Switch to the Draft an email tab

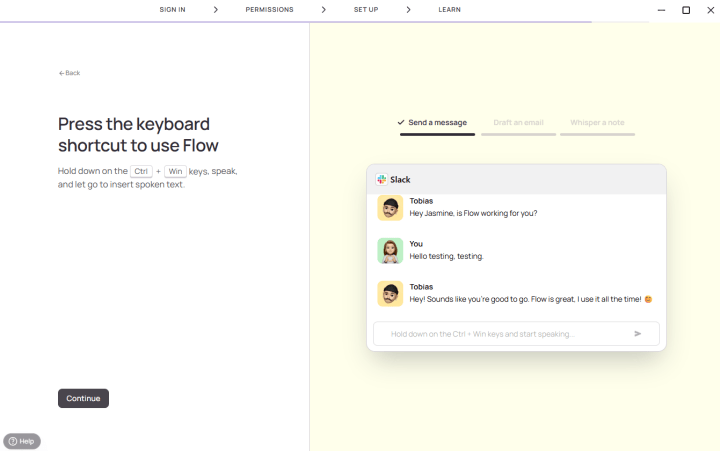tap(518, 123)
